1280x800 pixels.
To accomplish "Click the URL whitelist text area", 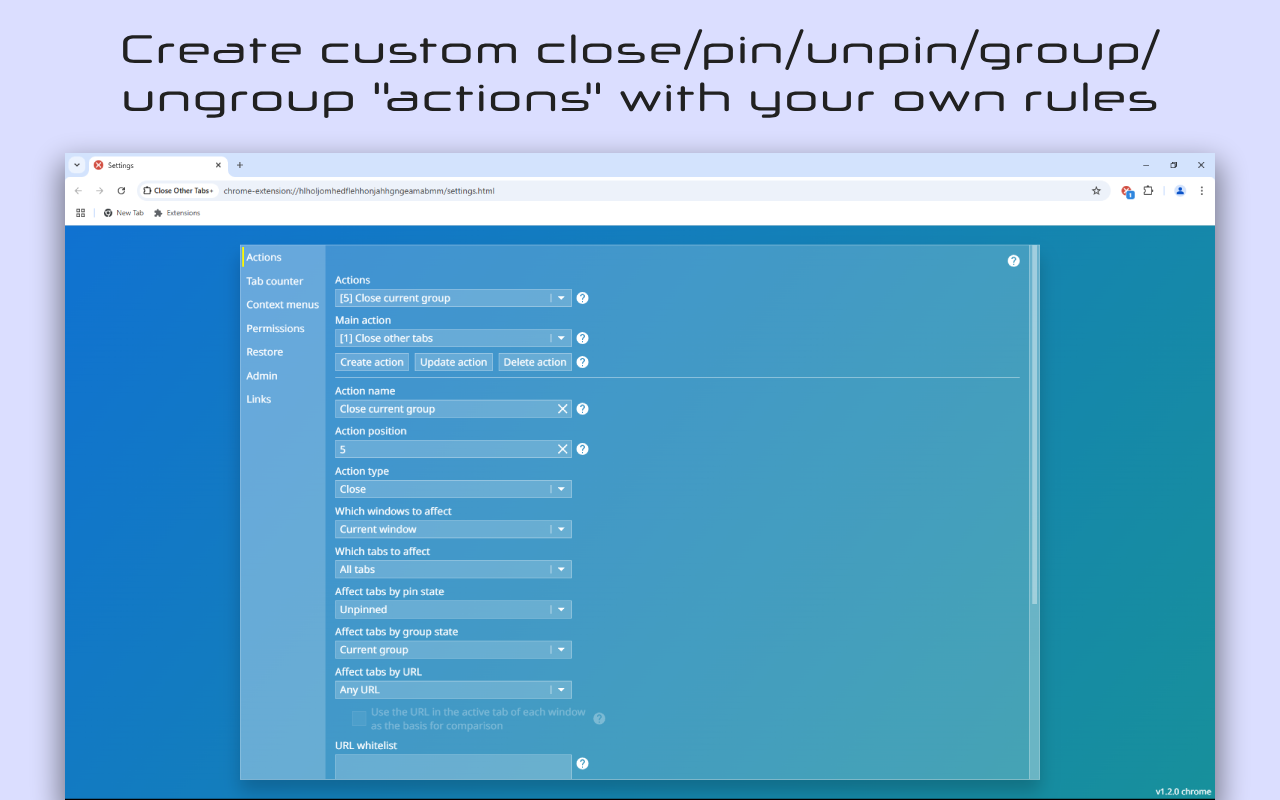I will coord(453,766).
